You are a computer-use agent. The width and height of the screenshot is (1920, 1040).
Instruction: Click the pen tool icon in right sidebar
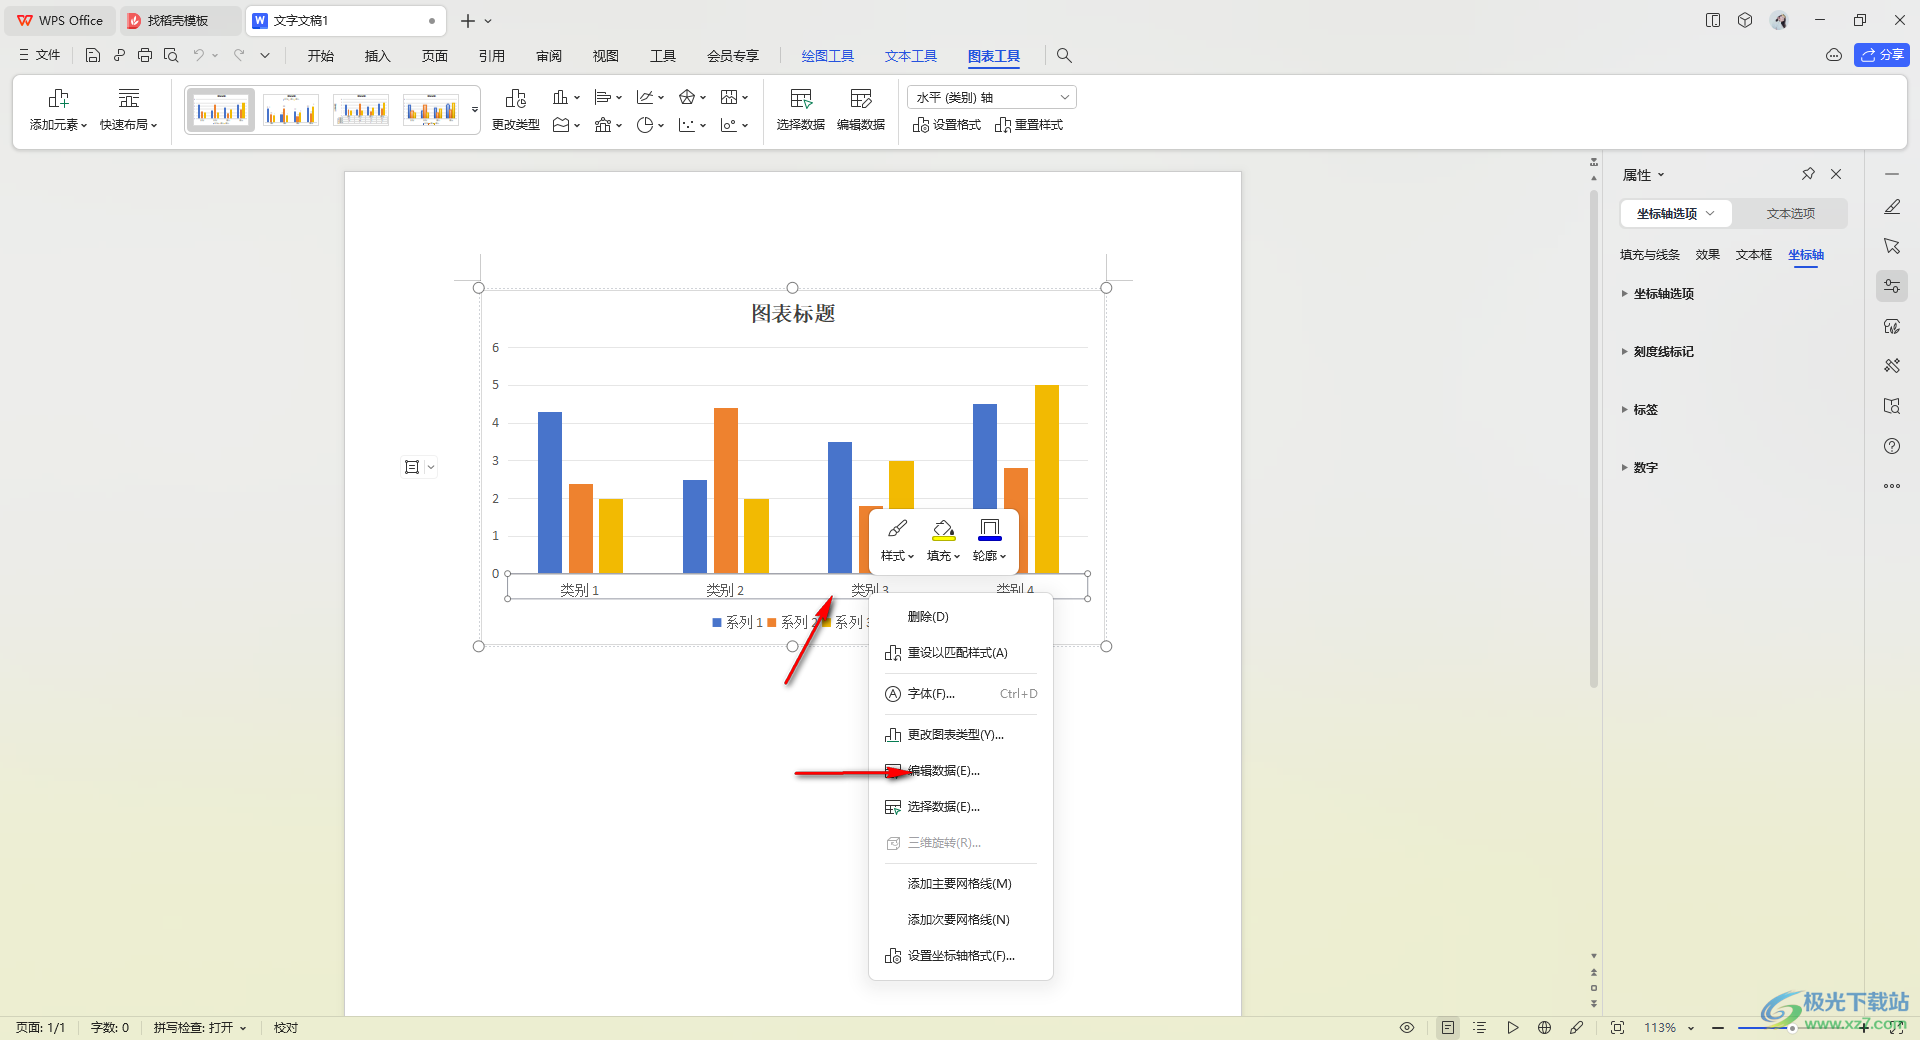(x=1892, y=207)
